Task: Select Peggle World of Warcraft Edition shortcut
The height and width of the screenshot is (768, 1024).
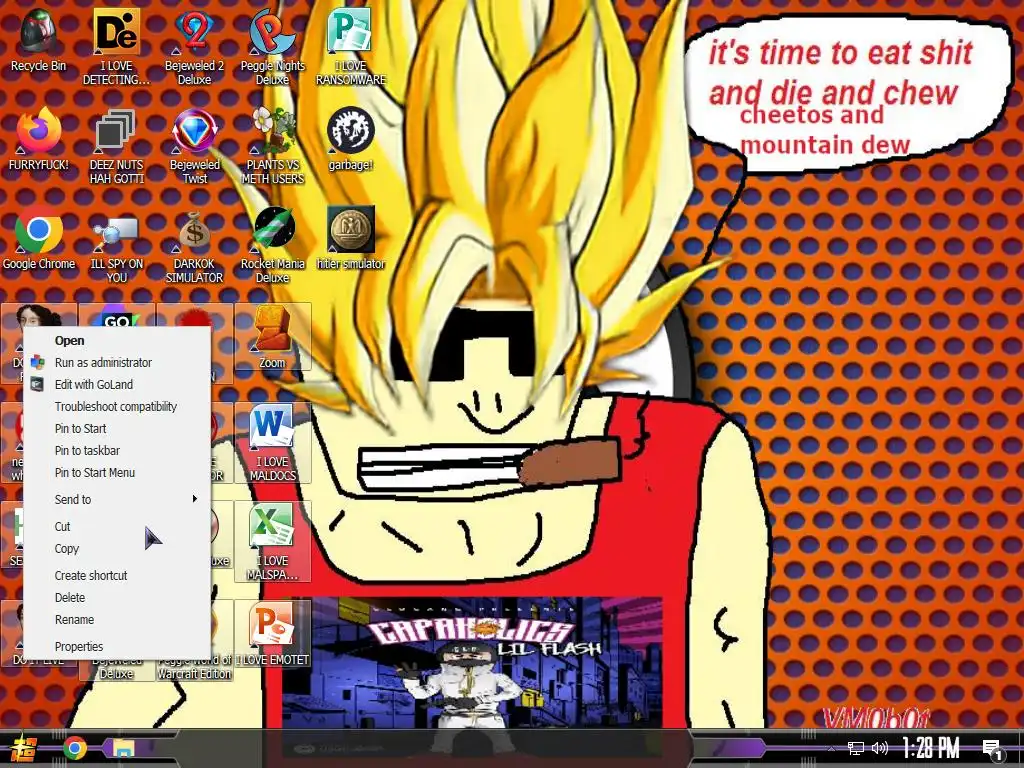Action: 195,667
